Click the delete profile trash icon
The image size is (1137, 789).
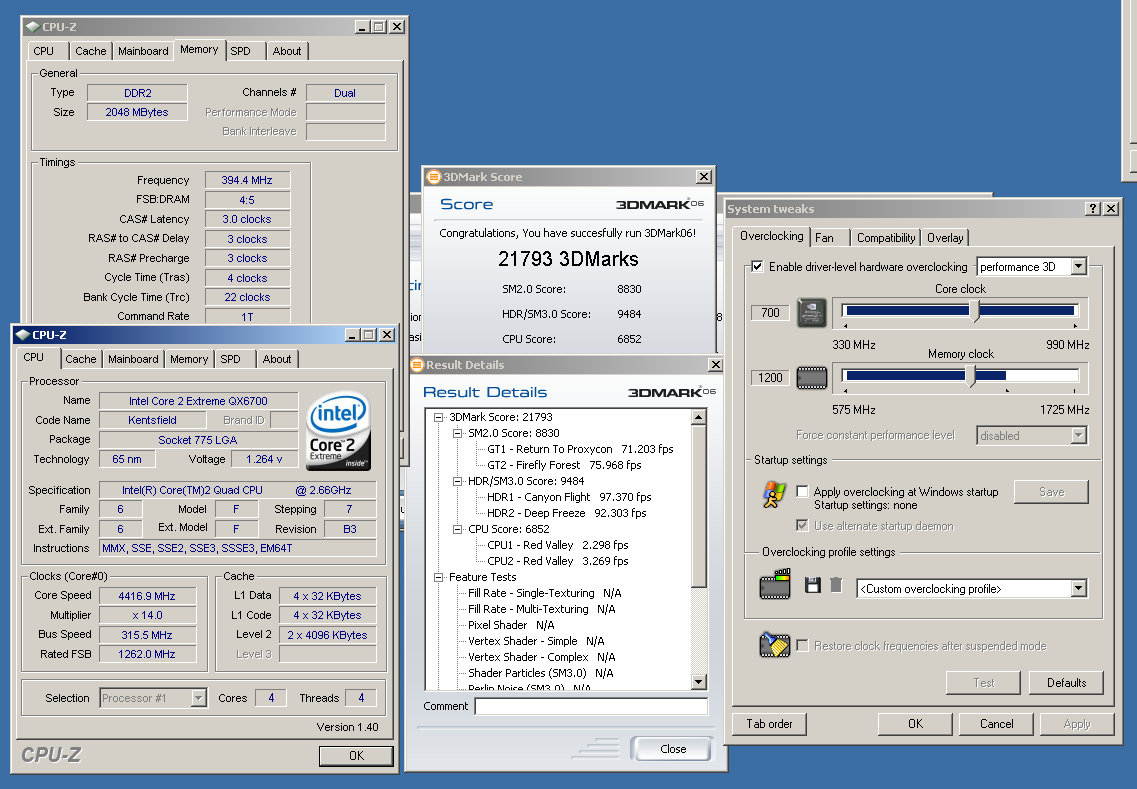pyautogui.click(x=836, y=585)
